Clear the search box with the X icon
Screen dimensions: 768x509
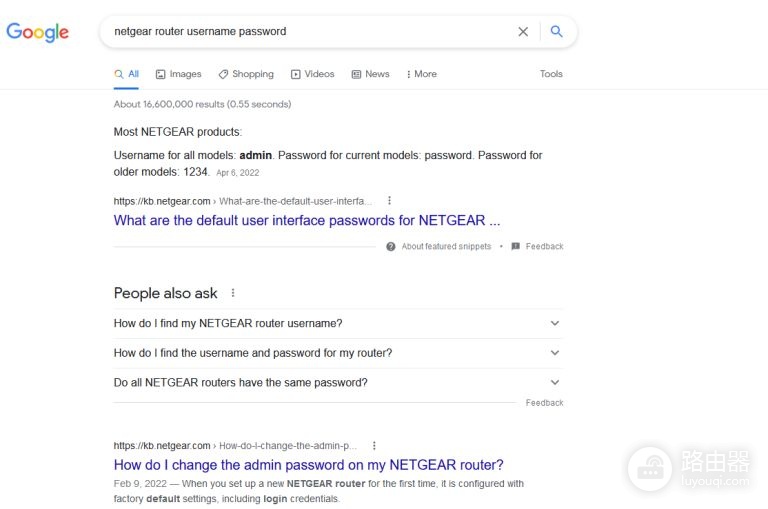pos(523,32)
